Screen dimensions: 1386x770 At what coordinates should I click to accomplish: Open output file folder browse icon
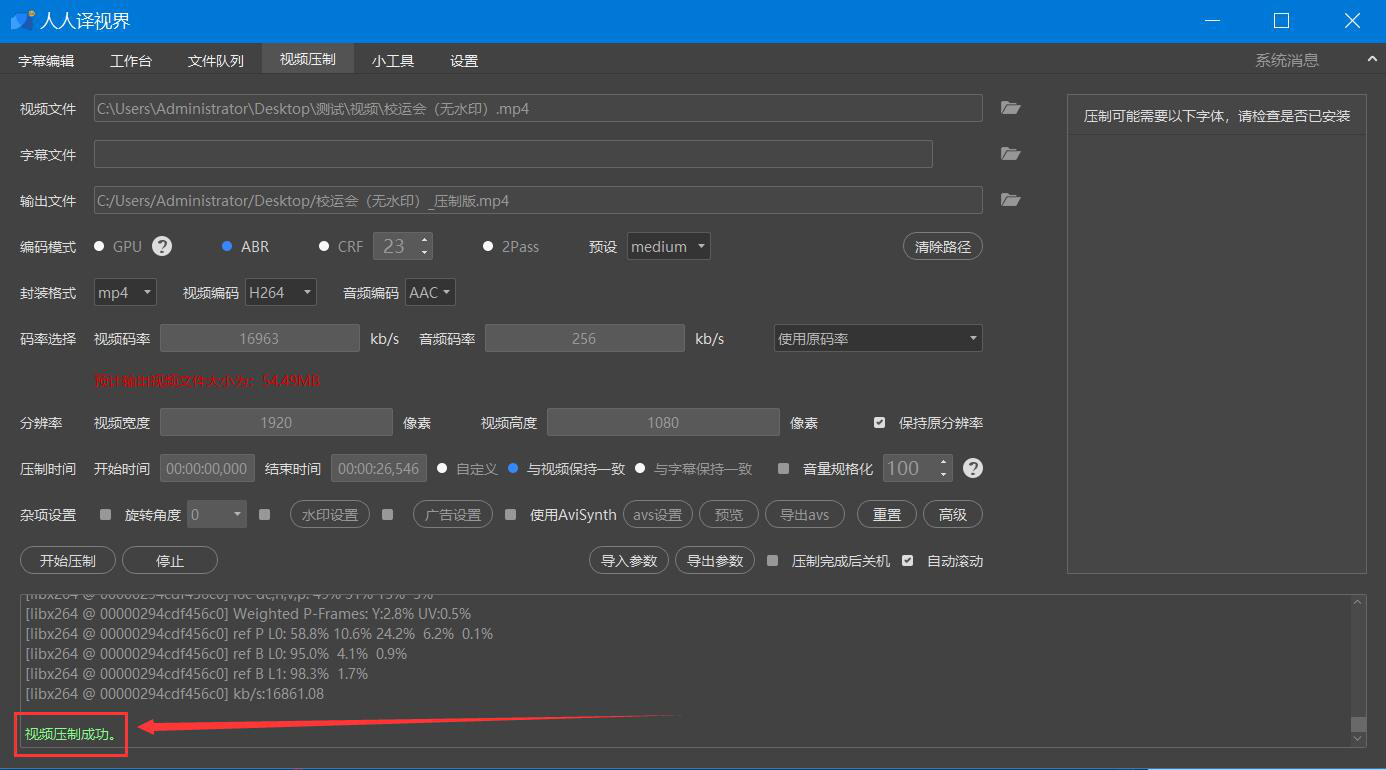1010,200
